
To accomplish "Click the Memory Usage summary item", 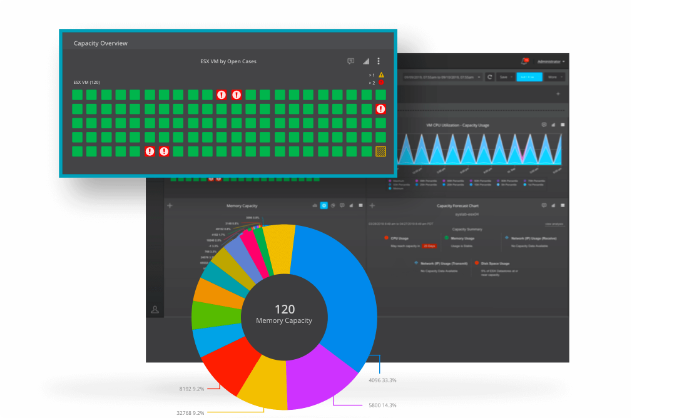I will 459,238.
